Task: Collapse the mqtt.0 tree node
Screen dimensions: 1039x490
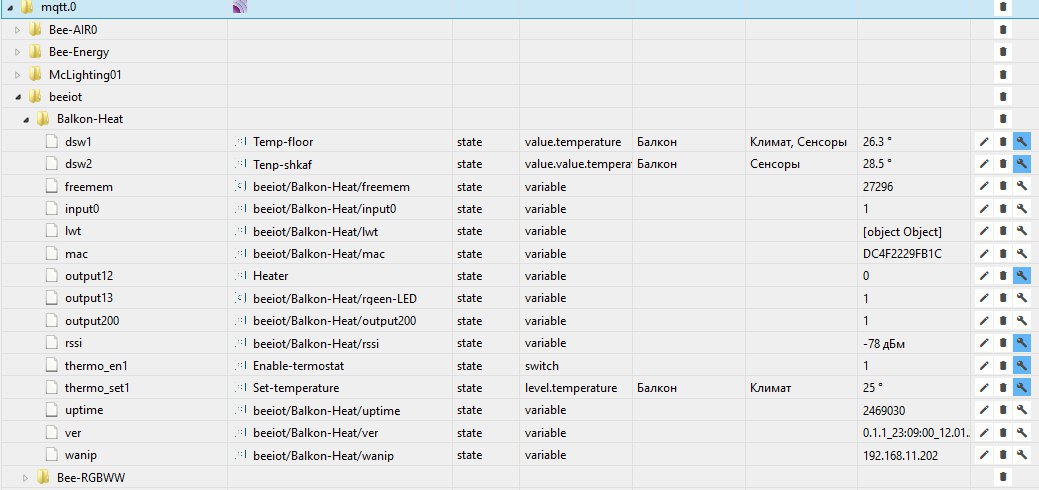Action: click(9, 7)
